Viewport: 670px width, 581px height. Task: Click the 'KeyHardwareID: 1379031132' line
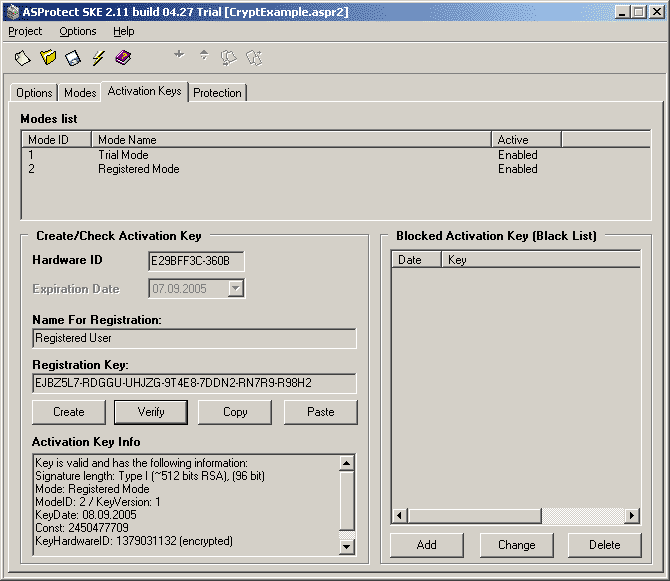coord(134,541)
